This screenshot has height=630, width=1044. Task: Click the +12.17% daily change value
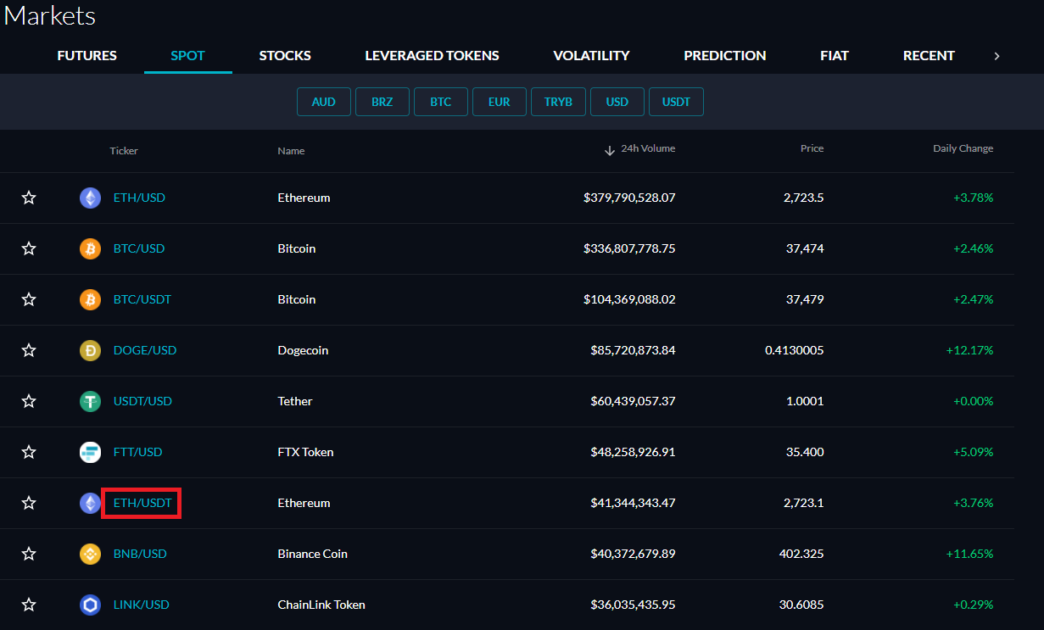969,350
